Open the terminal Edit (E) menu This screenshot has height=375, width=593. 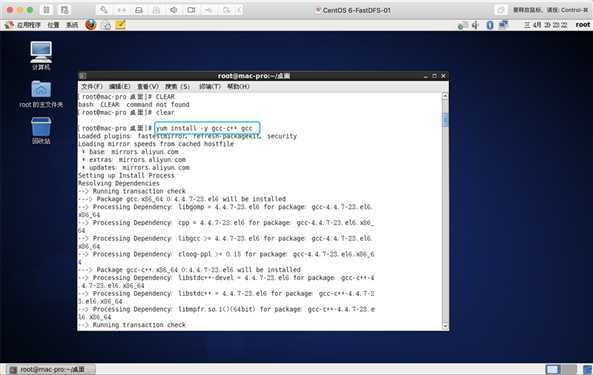tap(120, 87)
